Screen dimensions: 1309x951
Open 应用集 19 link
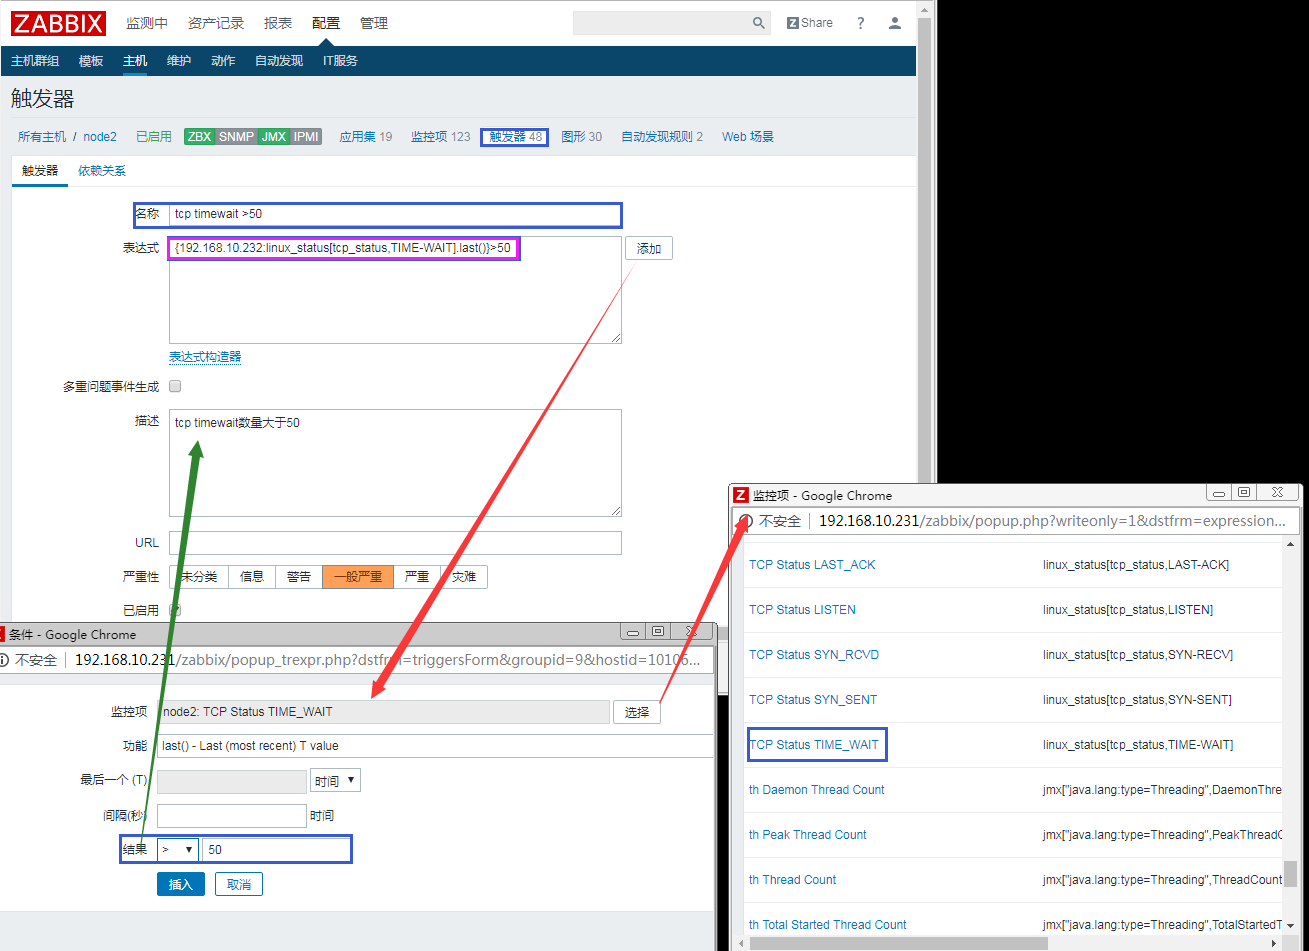366,137
